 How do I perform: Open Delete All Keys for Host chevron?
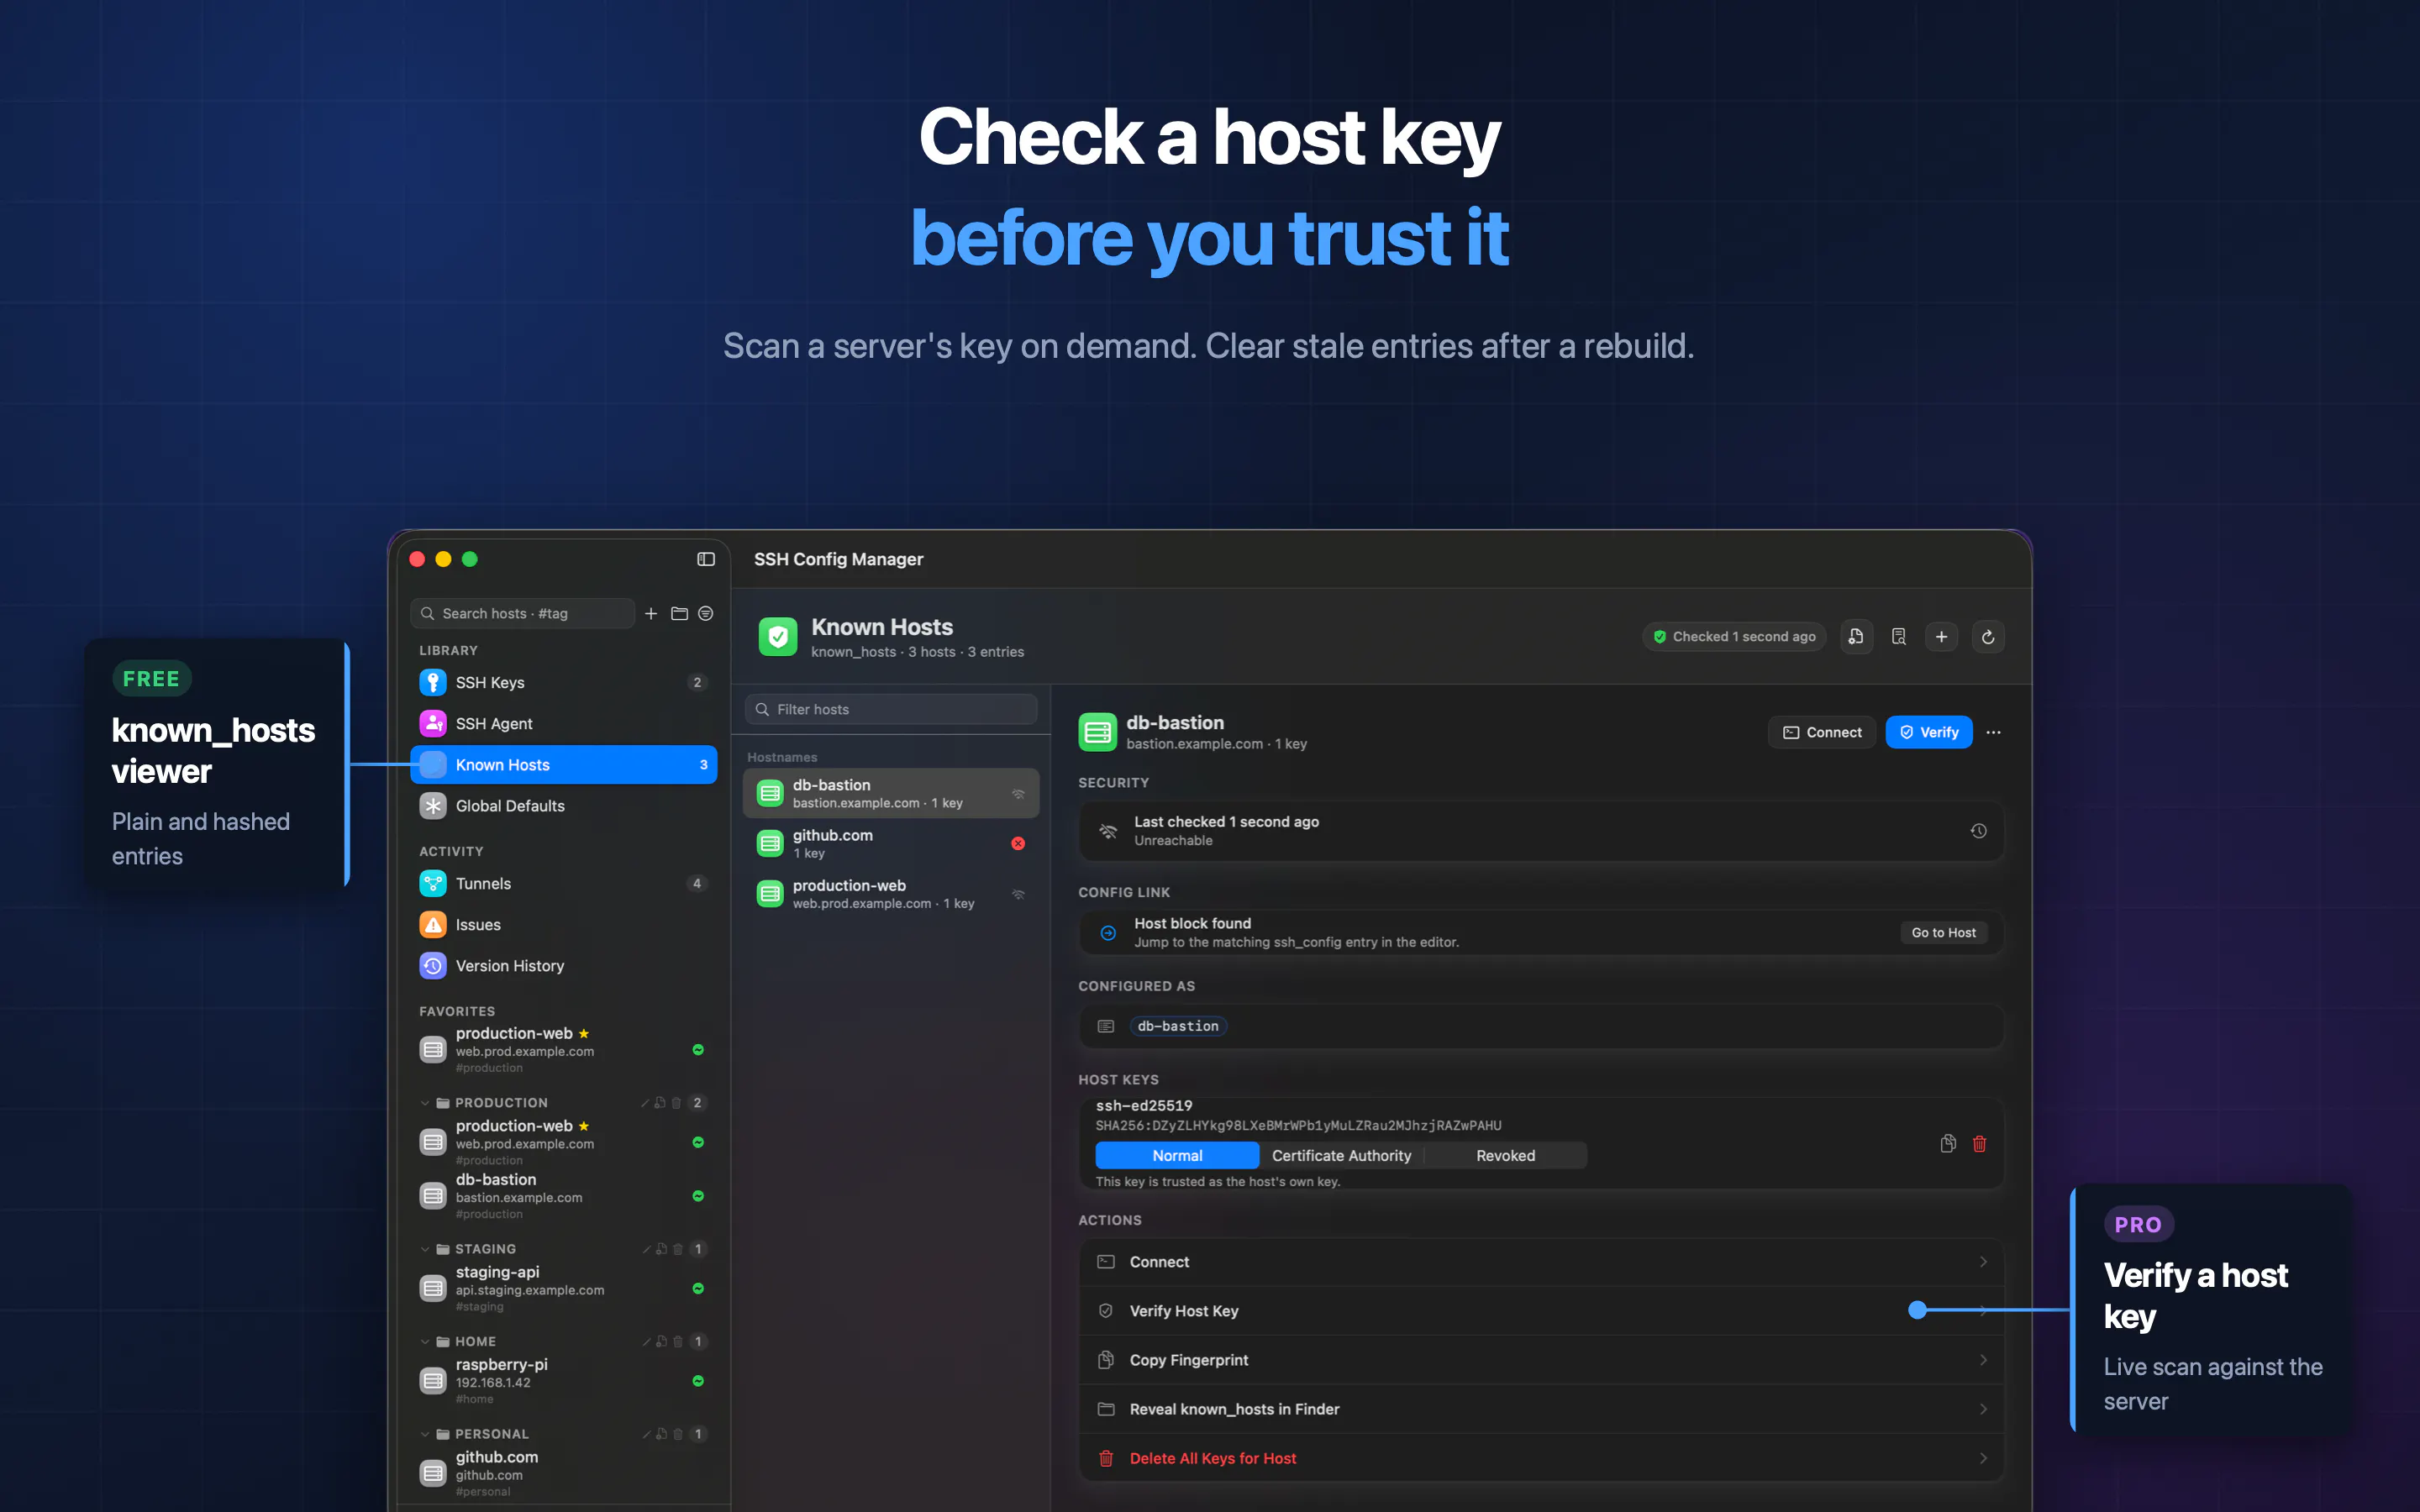[1983, 1458]
